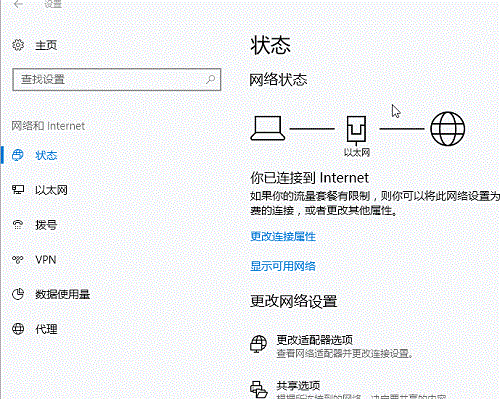Click the magnifier icon in the search box
500x399 pixels.
[x=210, y=79]
